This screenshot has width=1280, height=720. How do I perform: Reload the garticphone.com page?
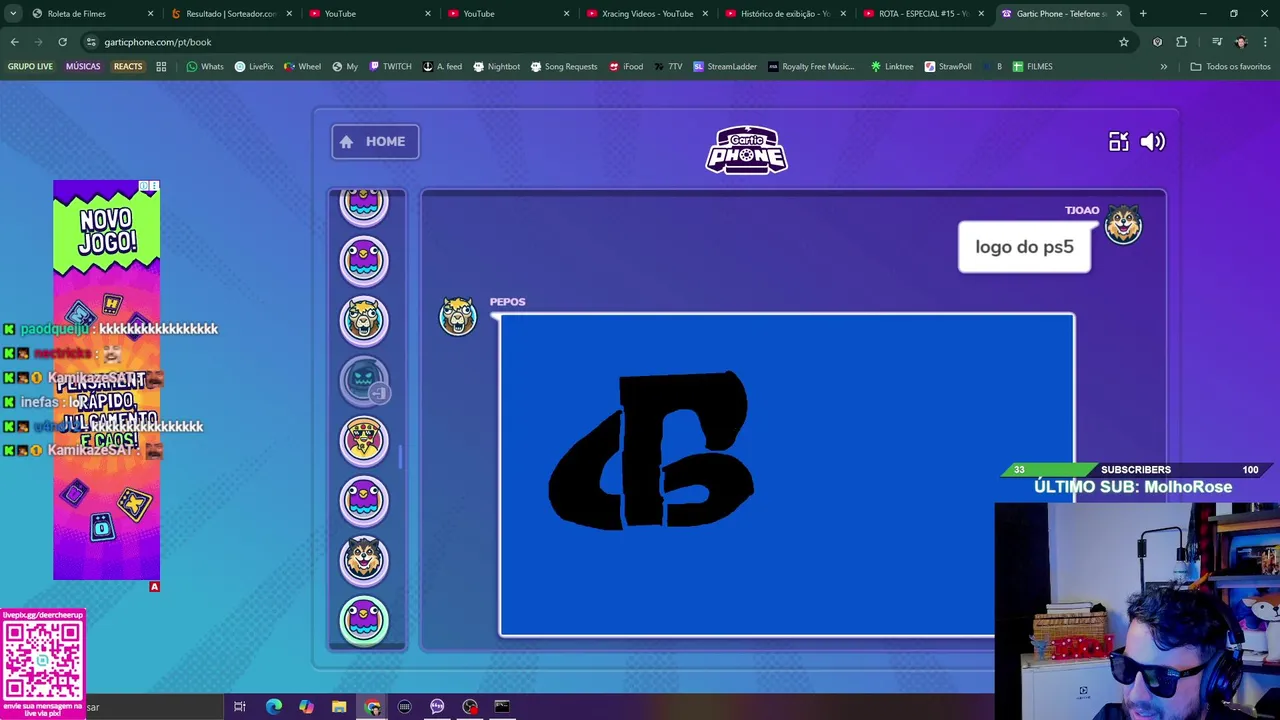click(62, 42)
